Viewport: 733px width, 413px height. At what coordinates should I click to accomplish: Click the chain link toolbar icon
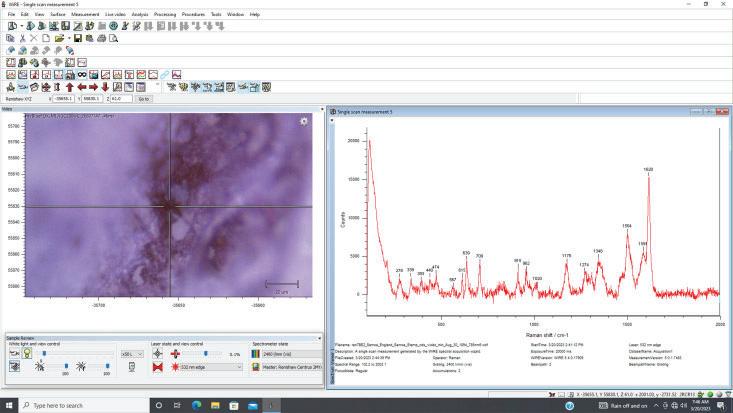pos(165,75)
